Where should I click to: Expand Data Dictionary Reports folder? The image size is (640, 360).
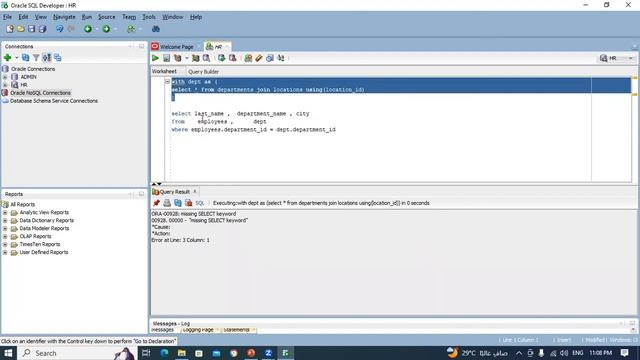[5, 220]
